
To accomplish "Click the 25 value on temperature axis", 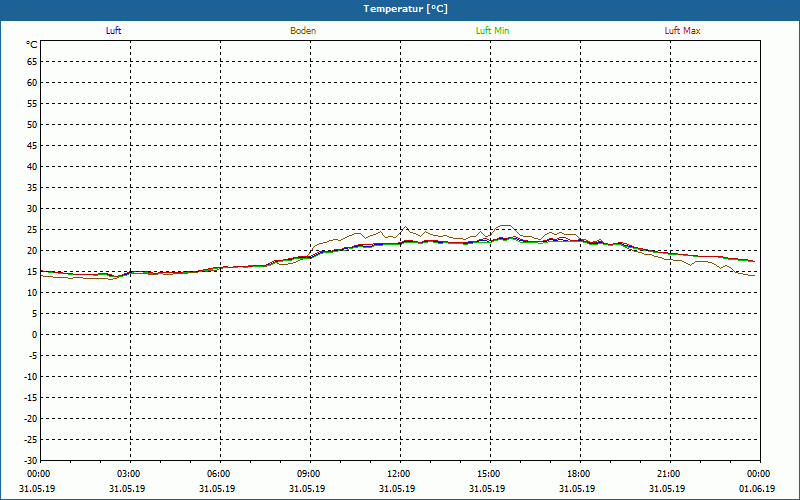I will click(32, 230).
